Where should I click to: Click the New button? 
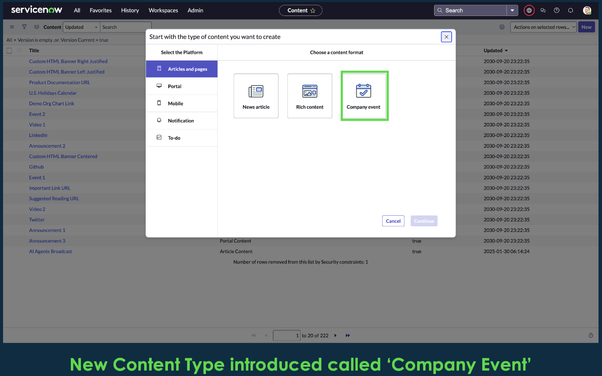(x=586, y=27)
